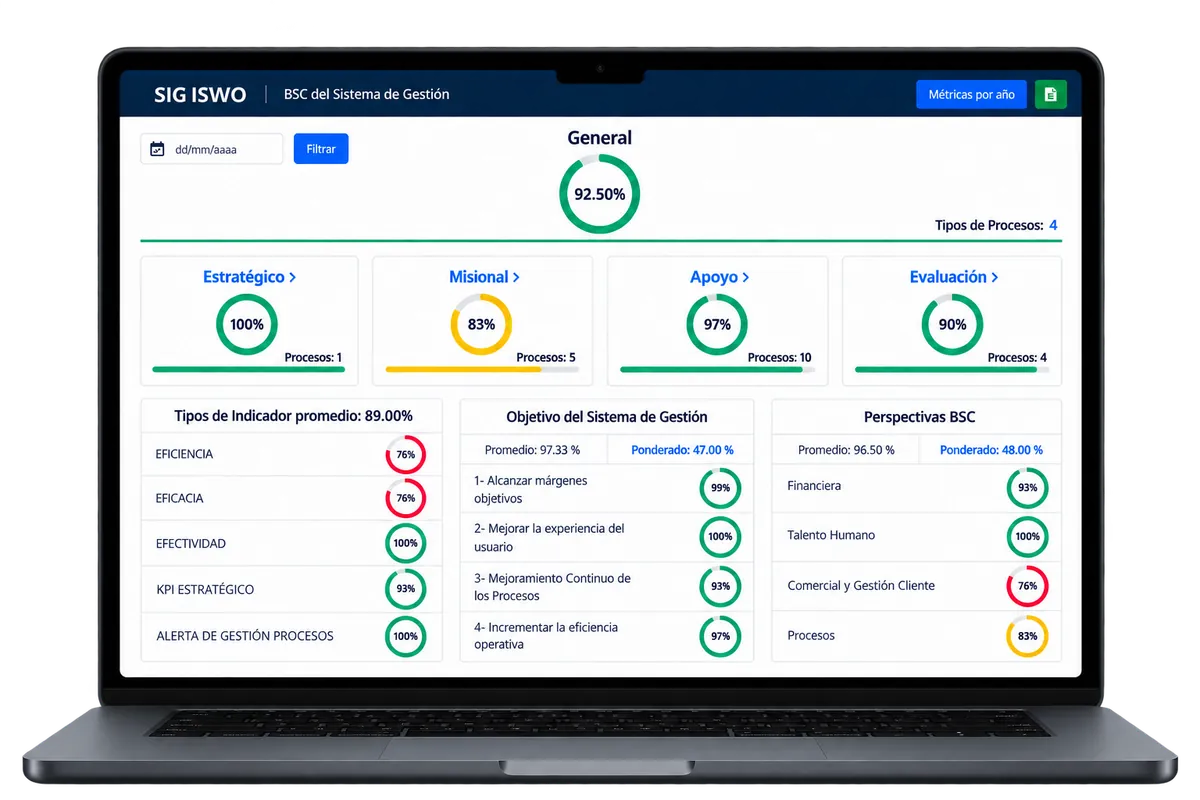1200x800 pixels.
Task: Focus the dd/mm/aaaa date input
Action: pyautogui.click(x=212, y=149)
